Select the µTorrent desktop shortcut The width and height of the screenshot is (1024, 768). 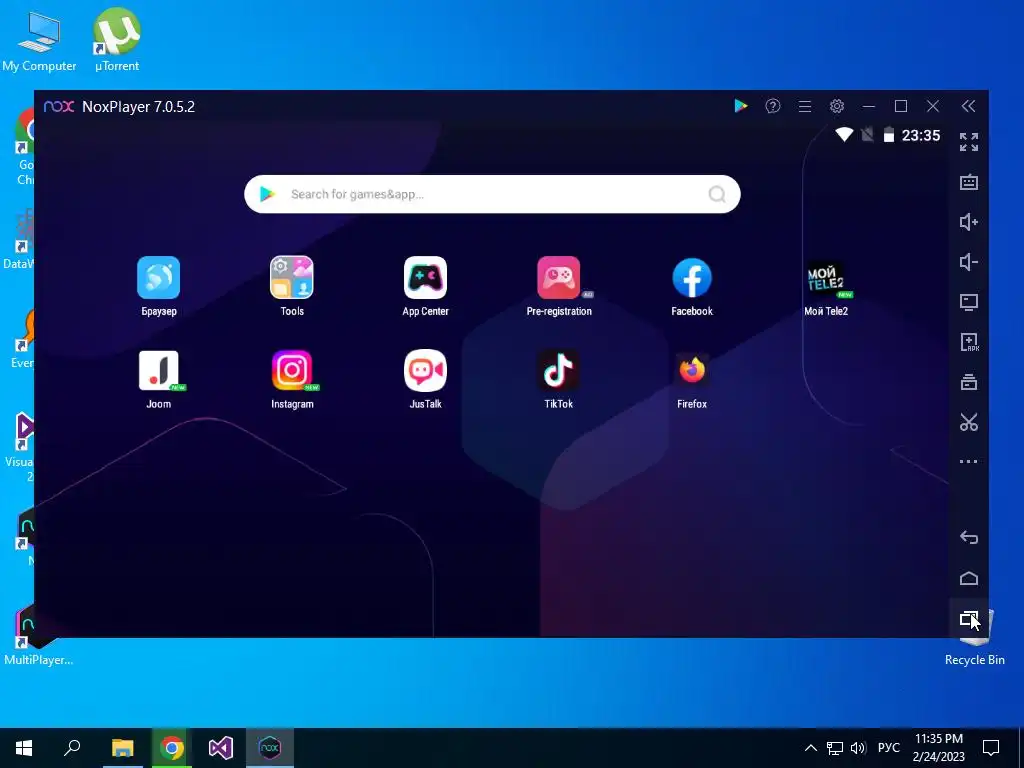(x=117, y=40)
